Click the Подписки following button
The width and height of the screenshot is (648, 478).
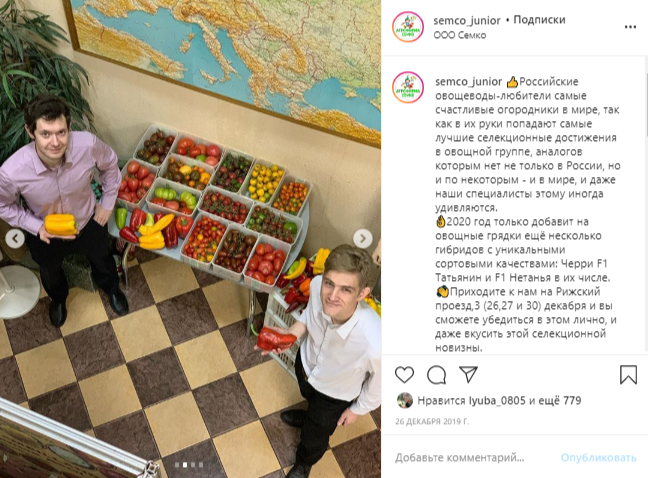click(x=539, y=20)
